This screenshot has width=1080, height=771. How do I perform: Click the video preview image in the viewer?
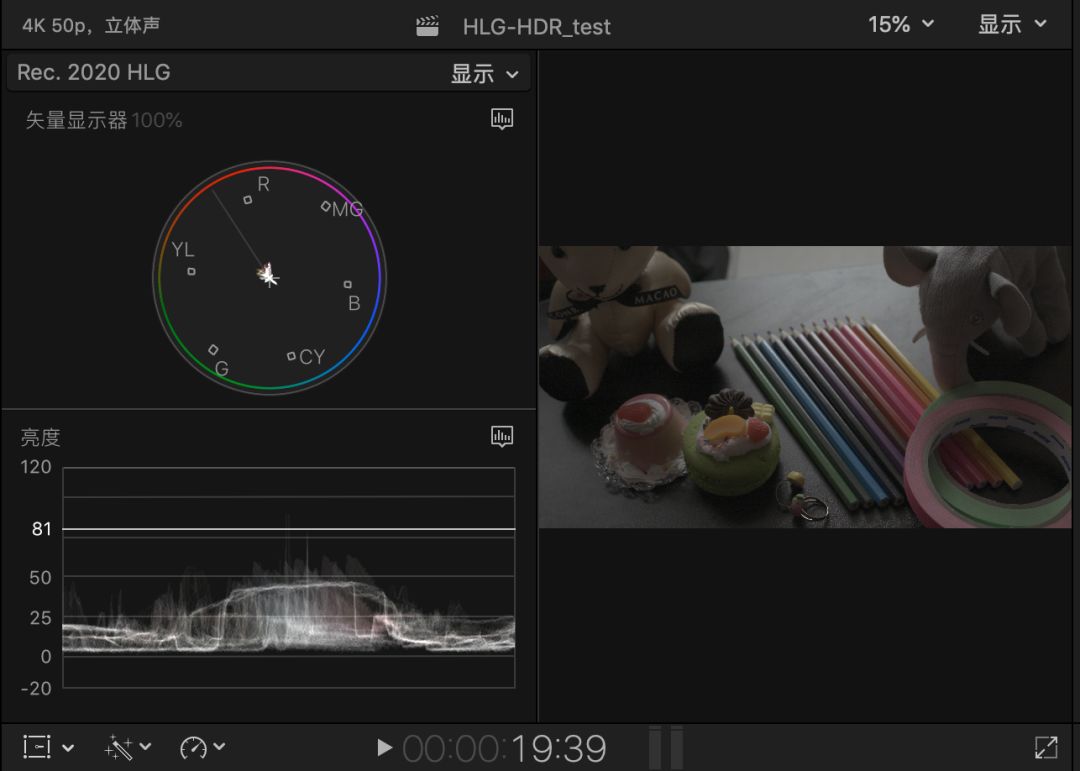click(x=808, y=387)
